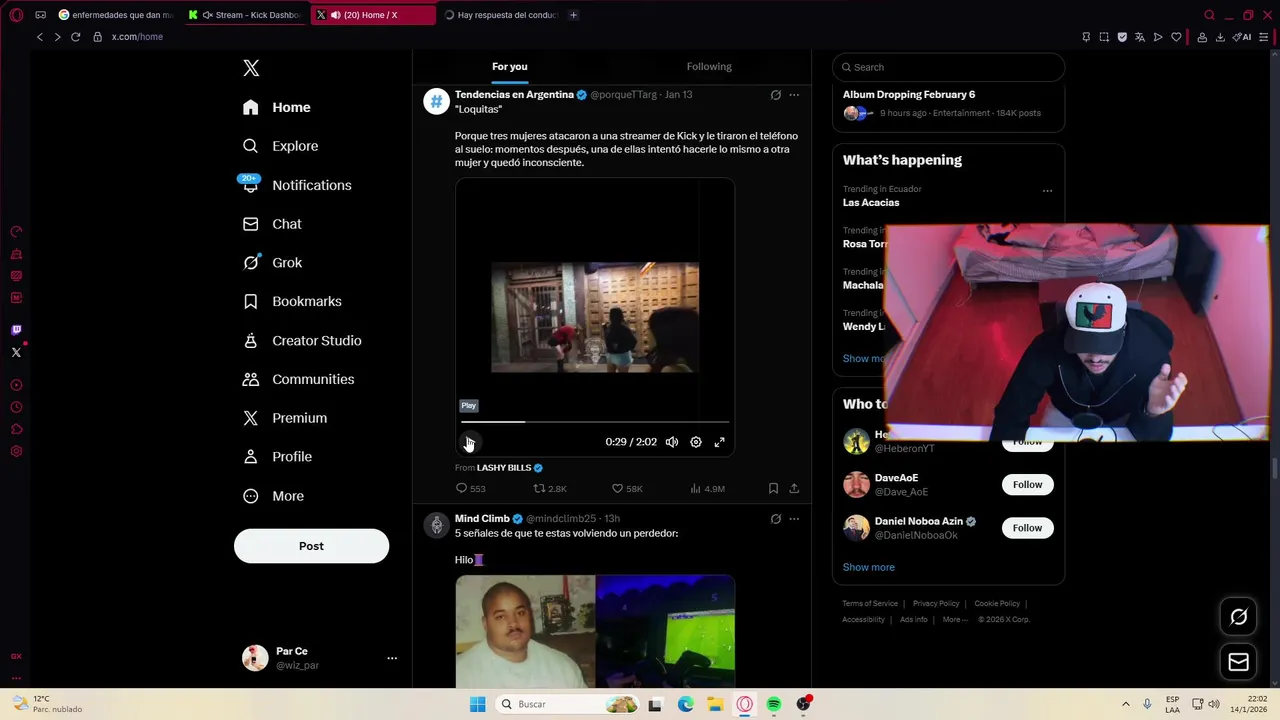Switch to the enfermedades Google tab
1280x720 pixels.
116,15
